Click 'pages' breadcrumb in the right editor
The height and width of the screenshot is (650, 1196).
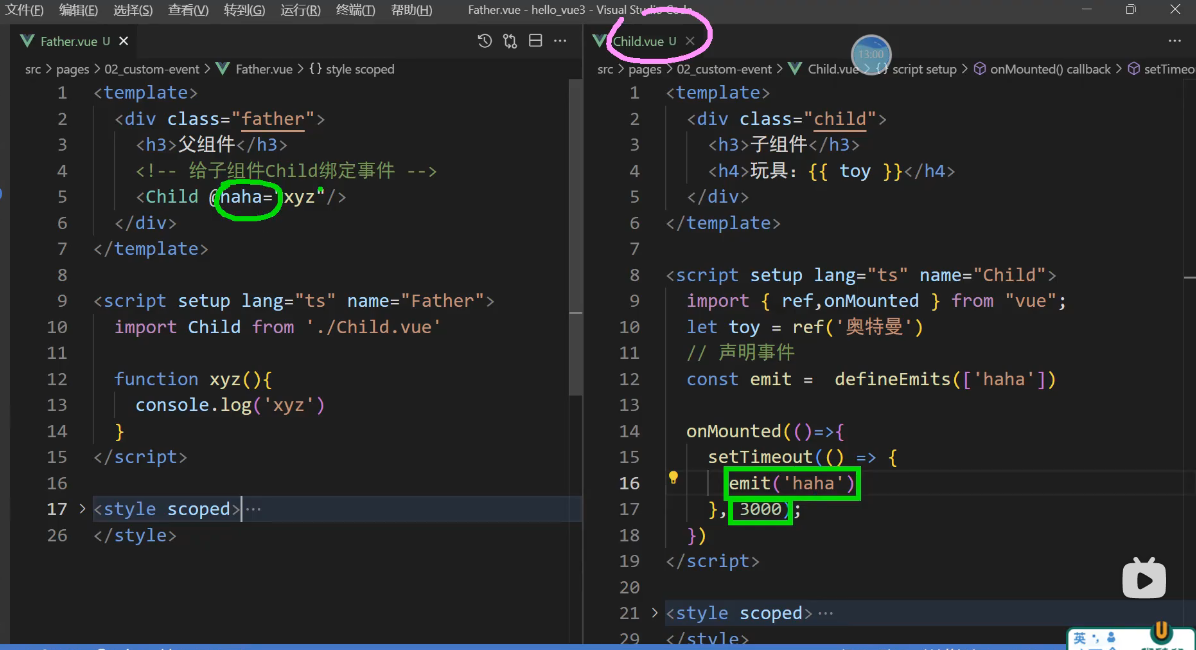pyautogui.click(x=645, y=69)
